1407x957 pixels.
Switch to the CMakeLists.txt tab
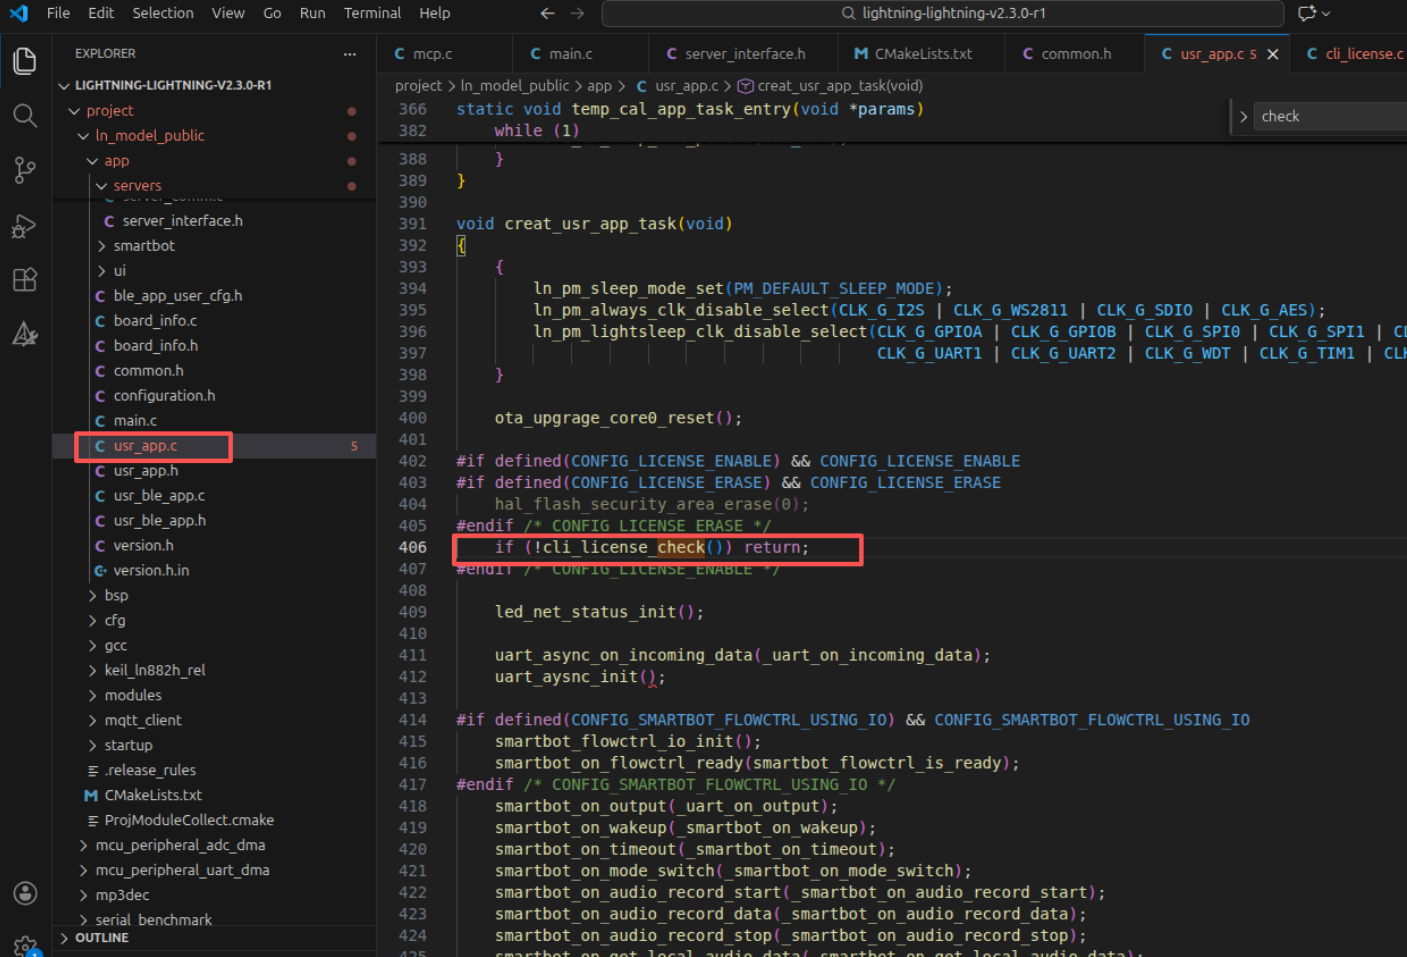pyautogui.click(x=922, y=54)
